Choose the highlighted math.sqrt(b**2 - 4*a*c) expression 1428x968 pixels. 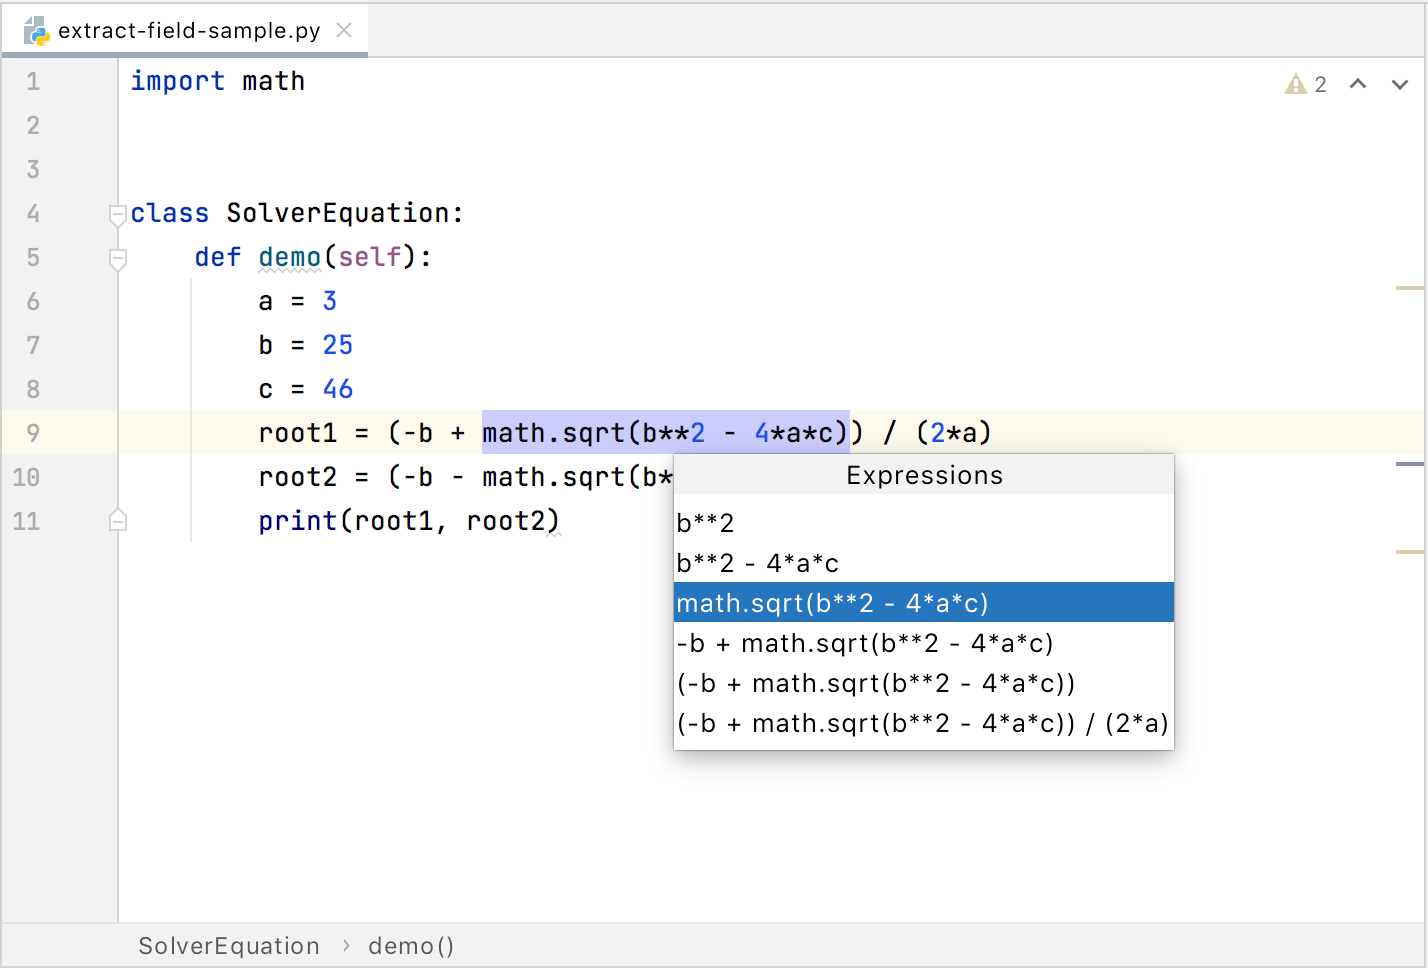pyautogui.click(x=832, y=602)
